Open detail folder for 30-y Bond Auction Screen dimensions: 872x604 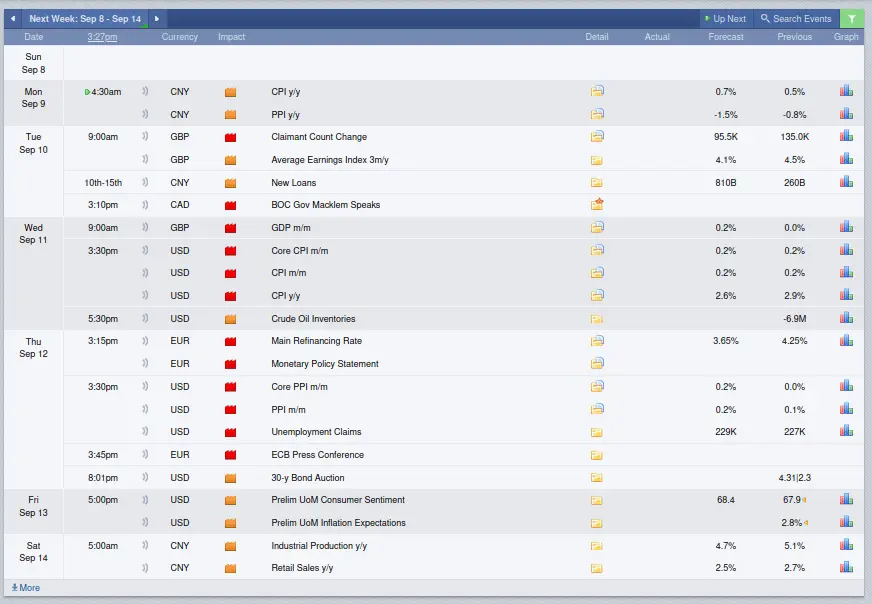[597, 477]
